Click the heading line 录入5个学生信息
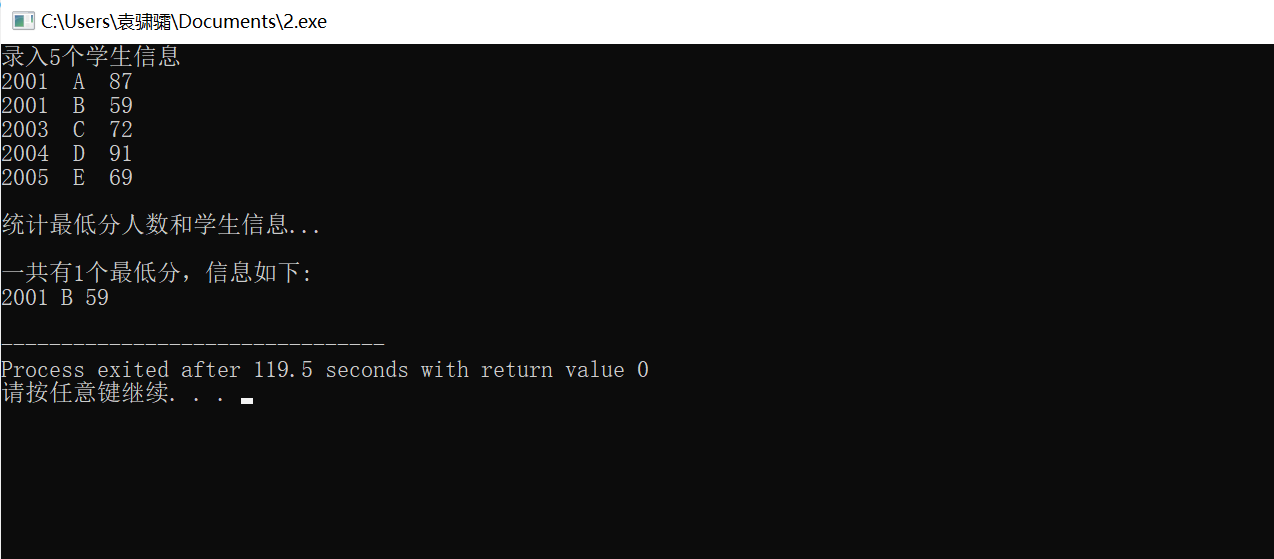This screenshot has height=559, width=1274. [x=91, y=57]
